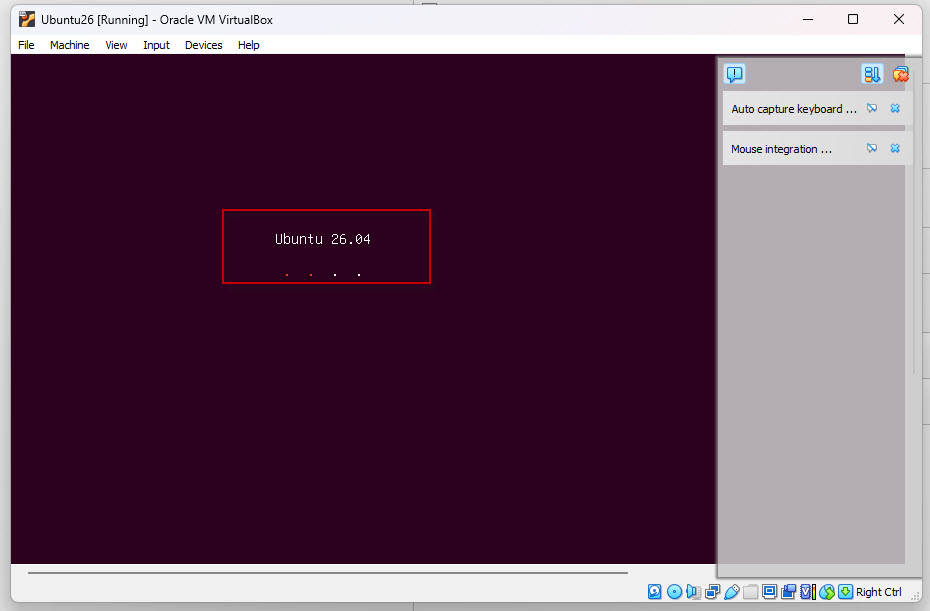
Task: Click the Right Ctrl host key label
Action: 878,592
